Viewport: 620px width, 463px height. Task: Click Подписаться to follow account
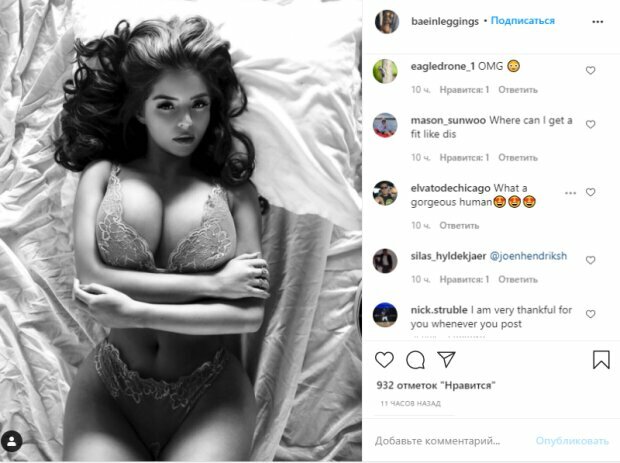coord(522,21)
